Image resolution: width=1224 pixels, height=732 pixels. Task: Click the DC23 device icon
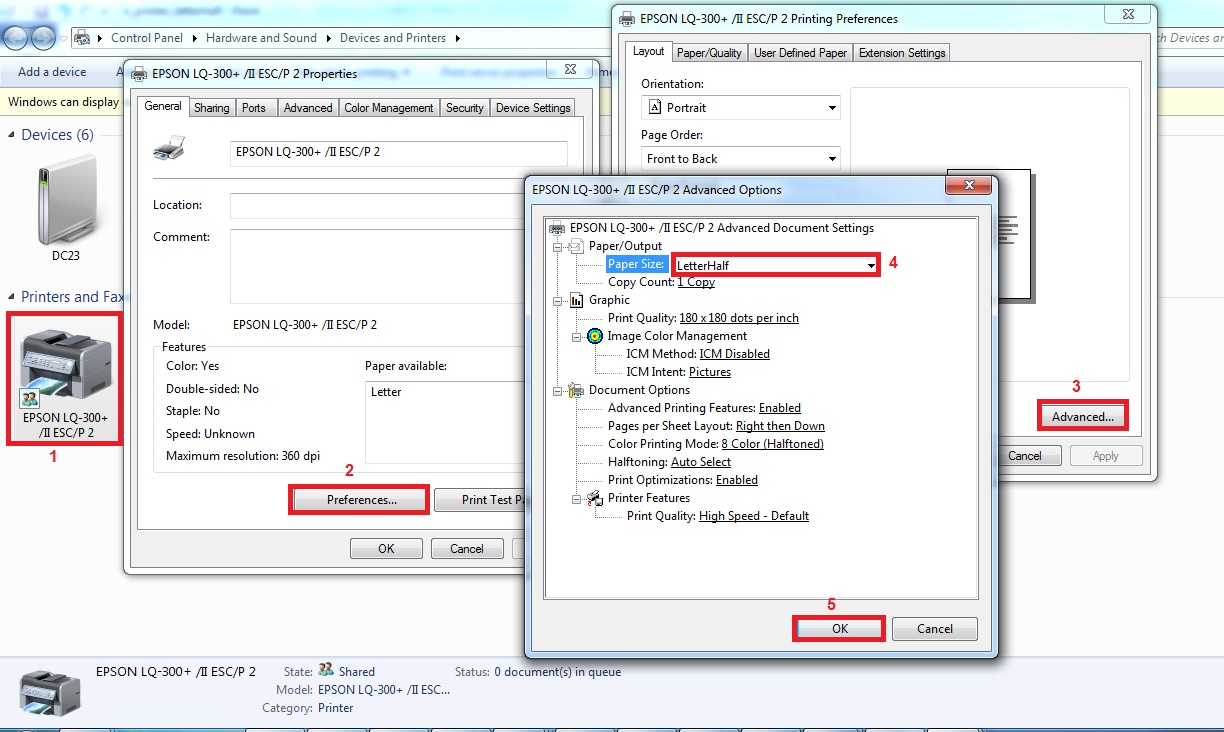pyautogui.click(x=65, y=206)
